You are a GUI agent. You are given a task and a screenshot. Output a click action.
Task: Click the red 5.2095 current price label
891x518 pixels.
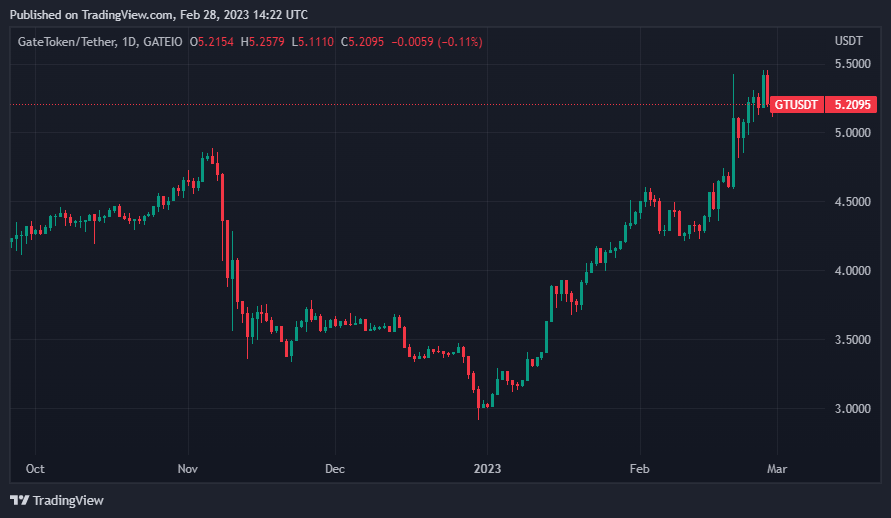point(853,105)
